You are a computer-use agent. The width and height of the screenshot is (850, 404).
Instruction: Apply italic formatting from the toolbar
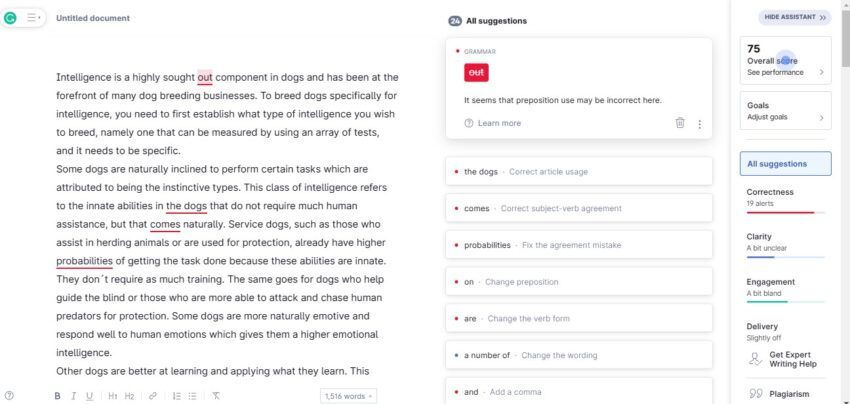coord(73,396)
